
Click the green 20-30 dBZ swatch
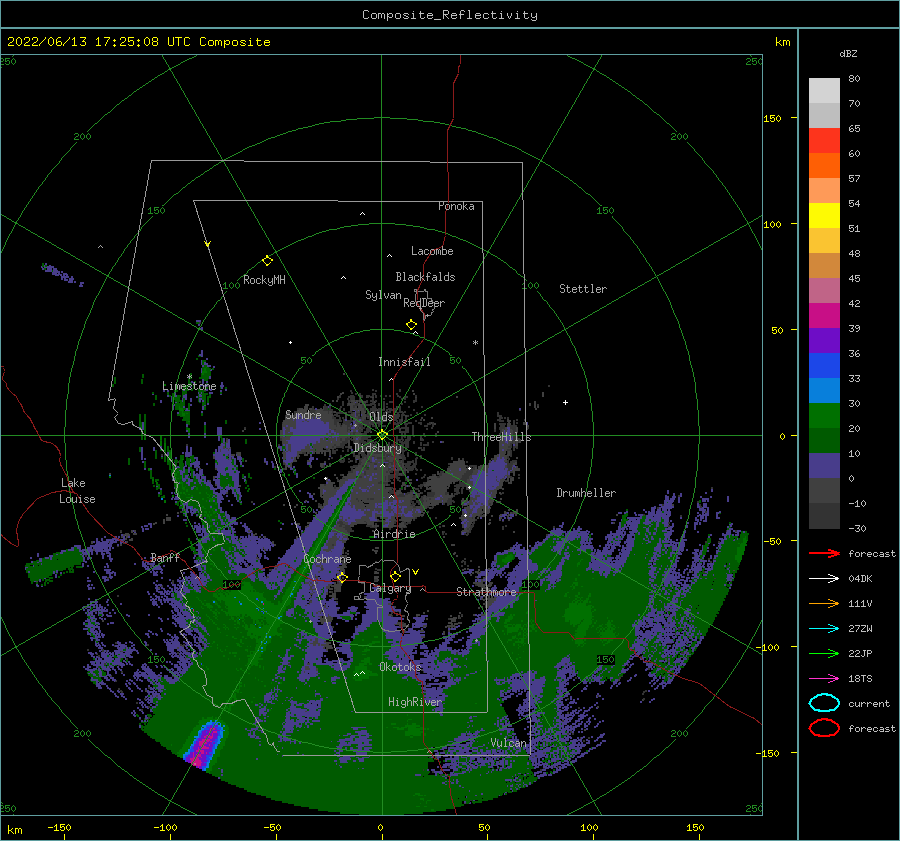point(824,416)
